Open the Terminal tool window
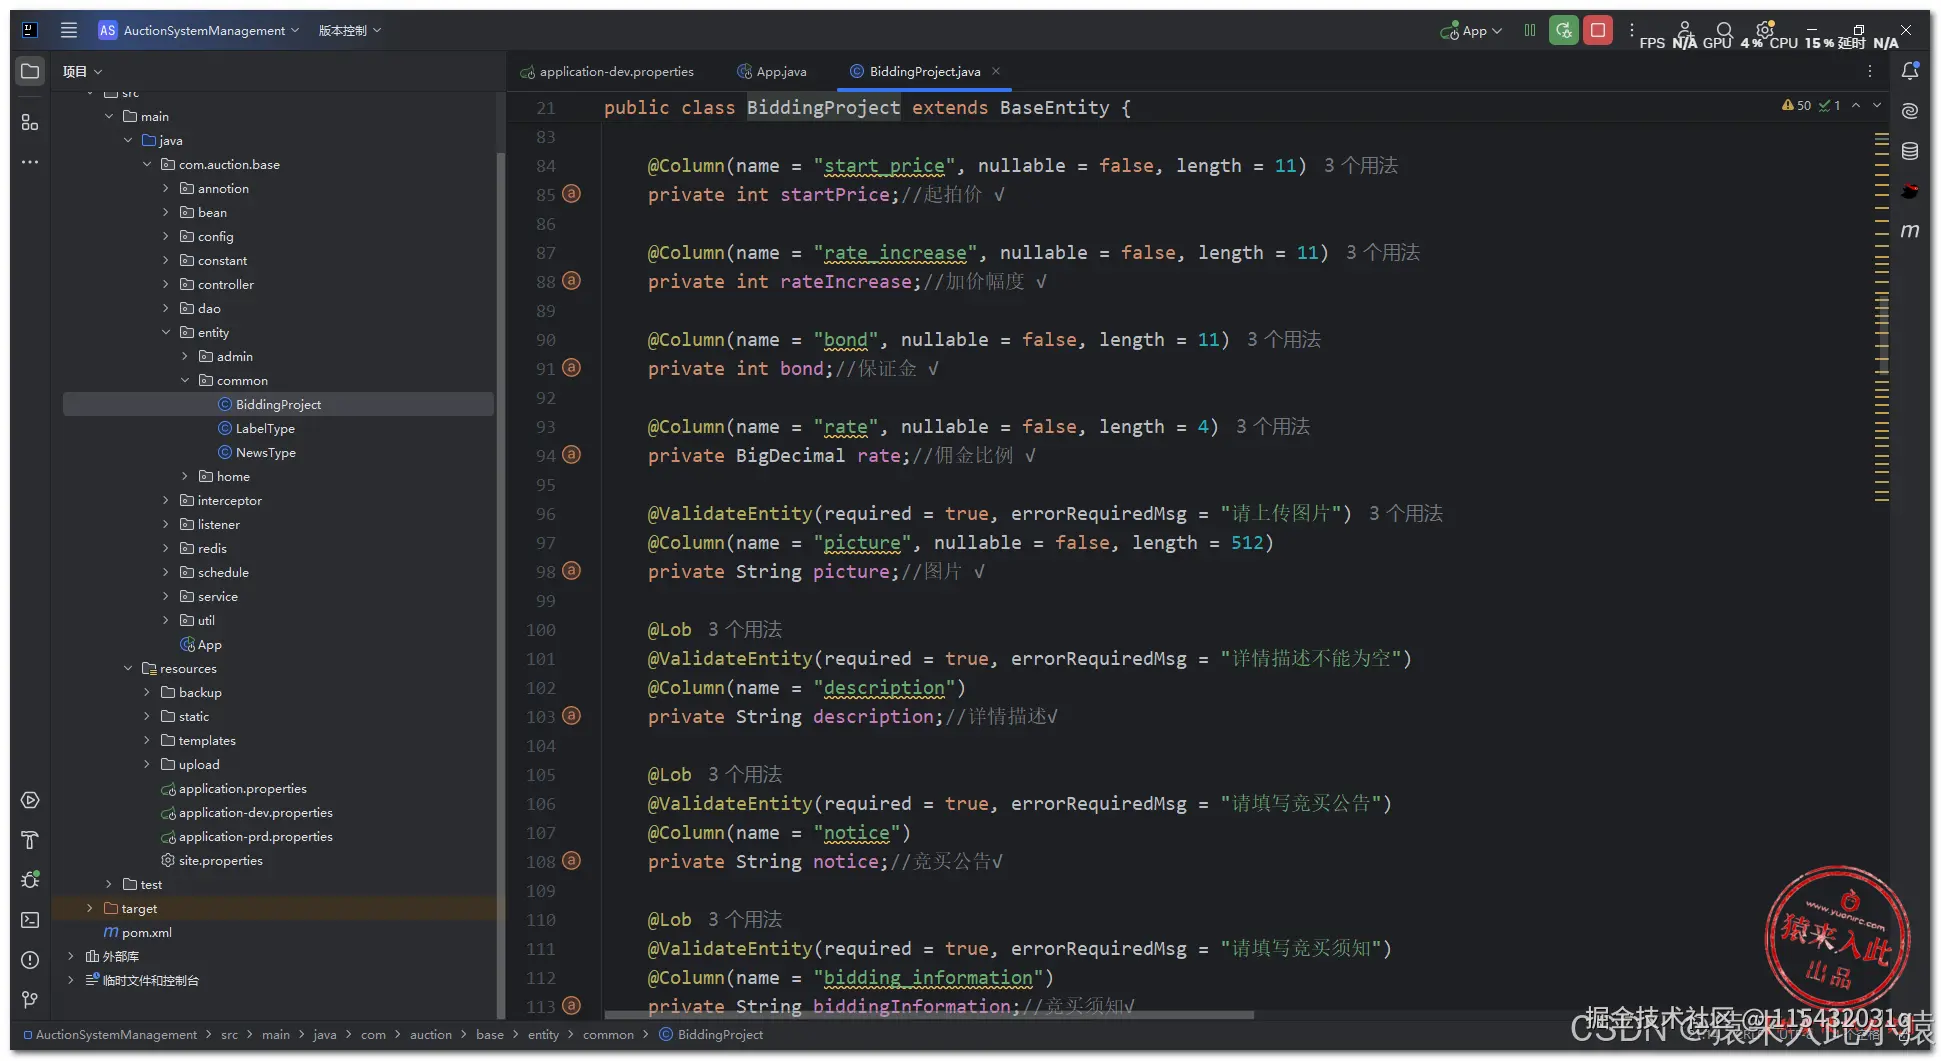 click(30, 920)
